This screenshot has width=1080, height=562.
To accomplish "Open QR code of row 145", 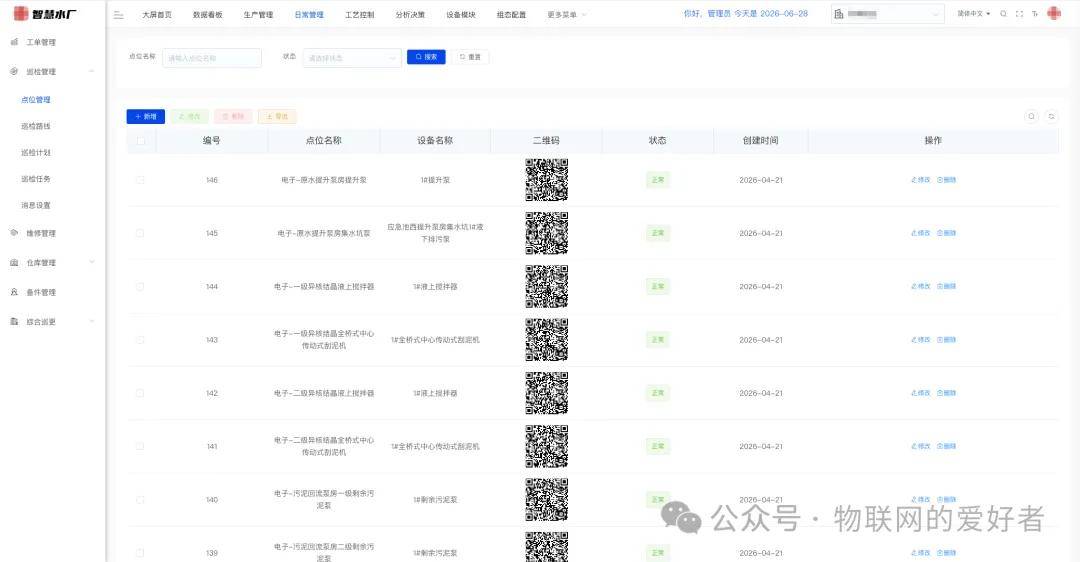I will point(547,233).
